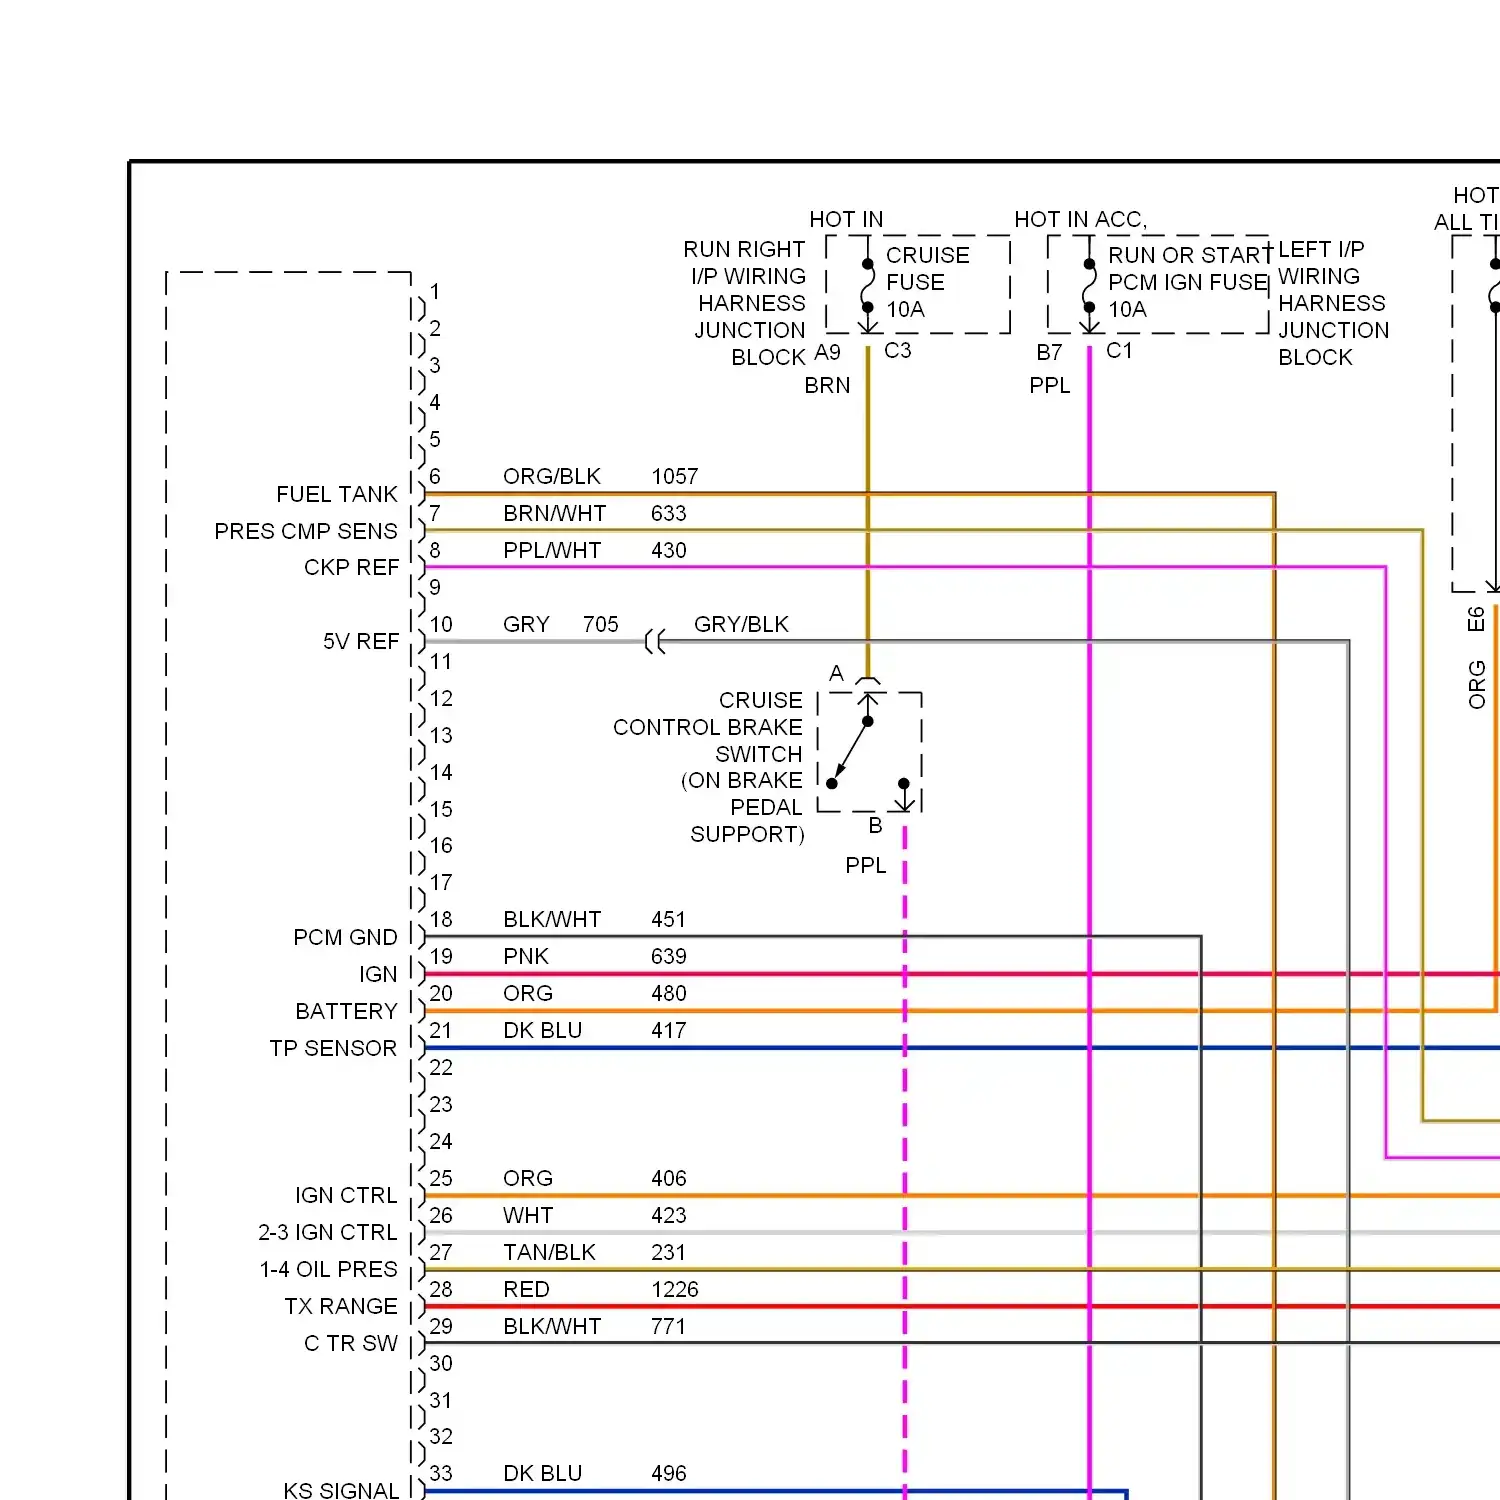Select circuit number 1226

[x=674, y=1289]
